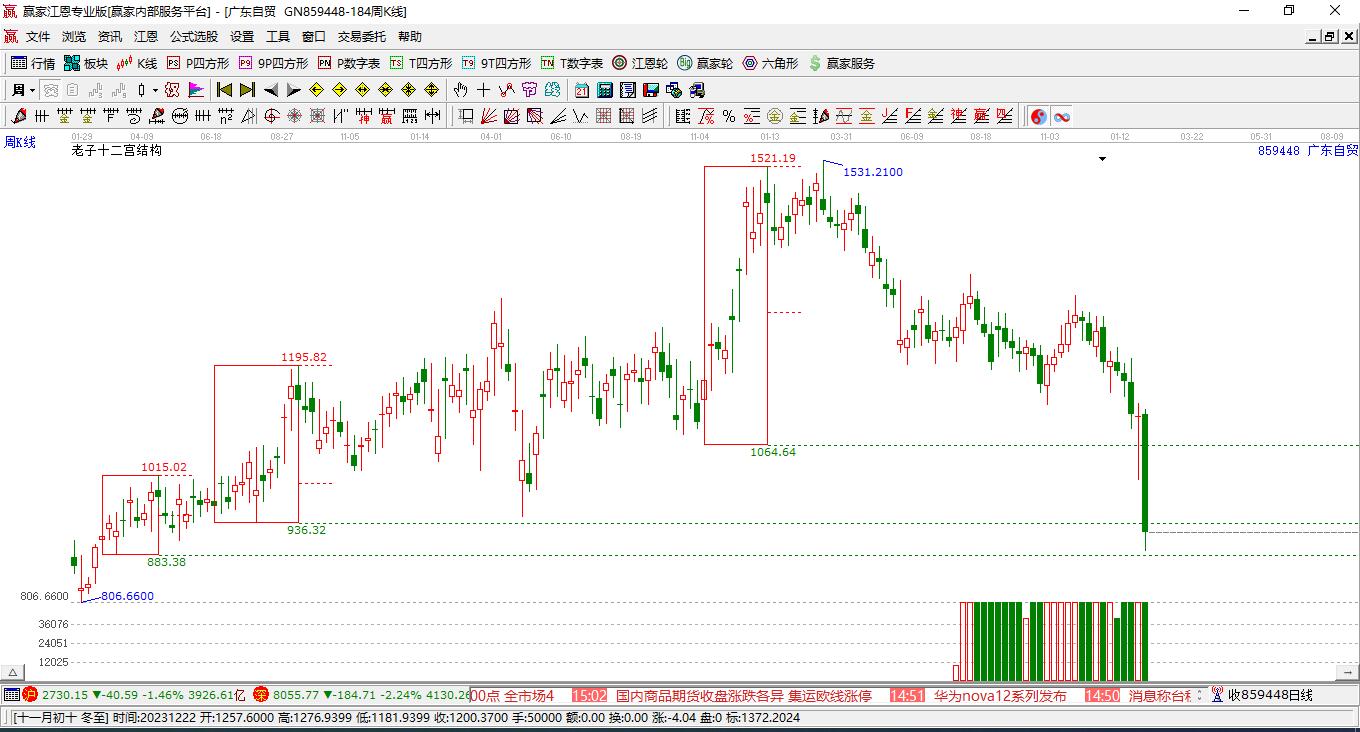1360x732 pixels.
Task: Open the P四方形 square tool
Action: click(197, 63)
